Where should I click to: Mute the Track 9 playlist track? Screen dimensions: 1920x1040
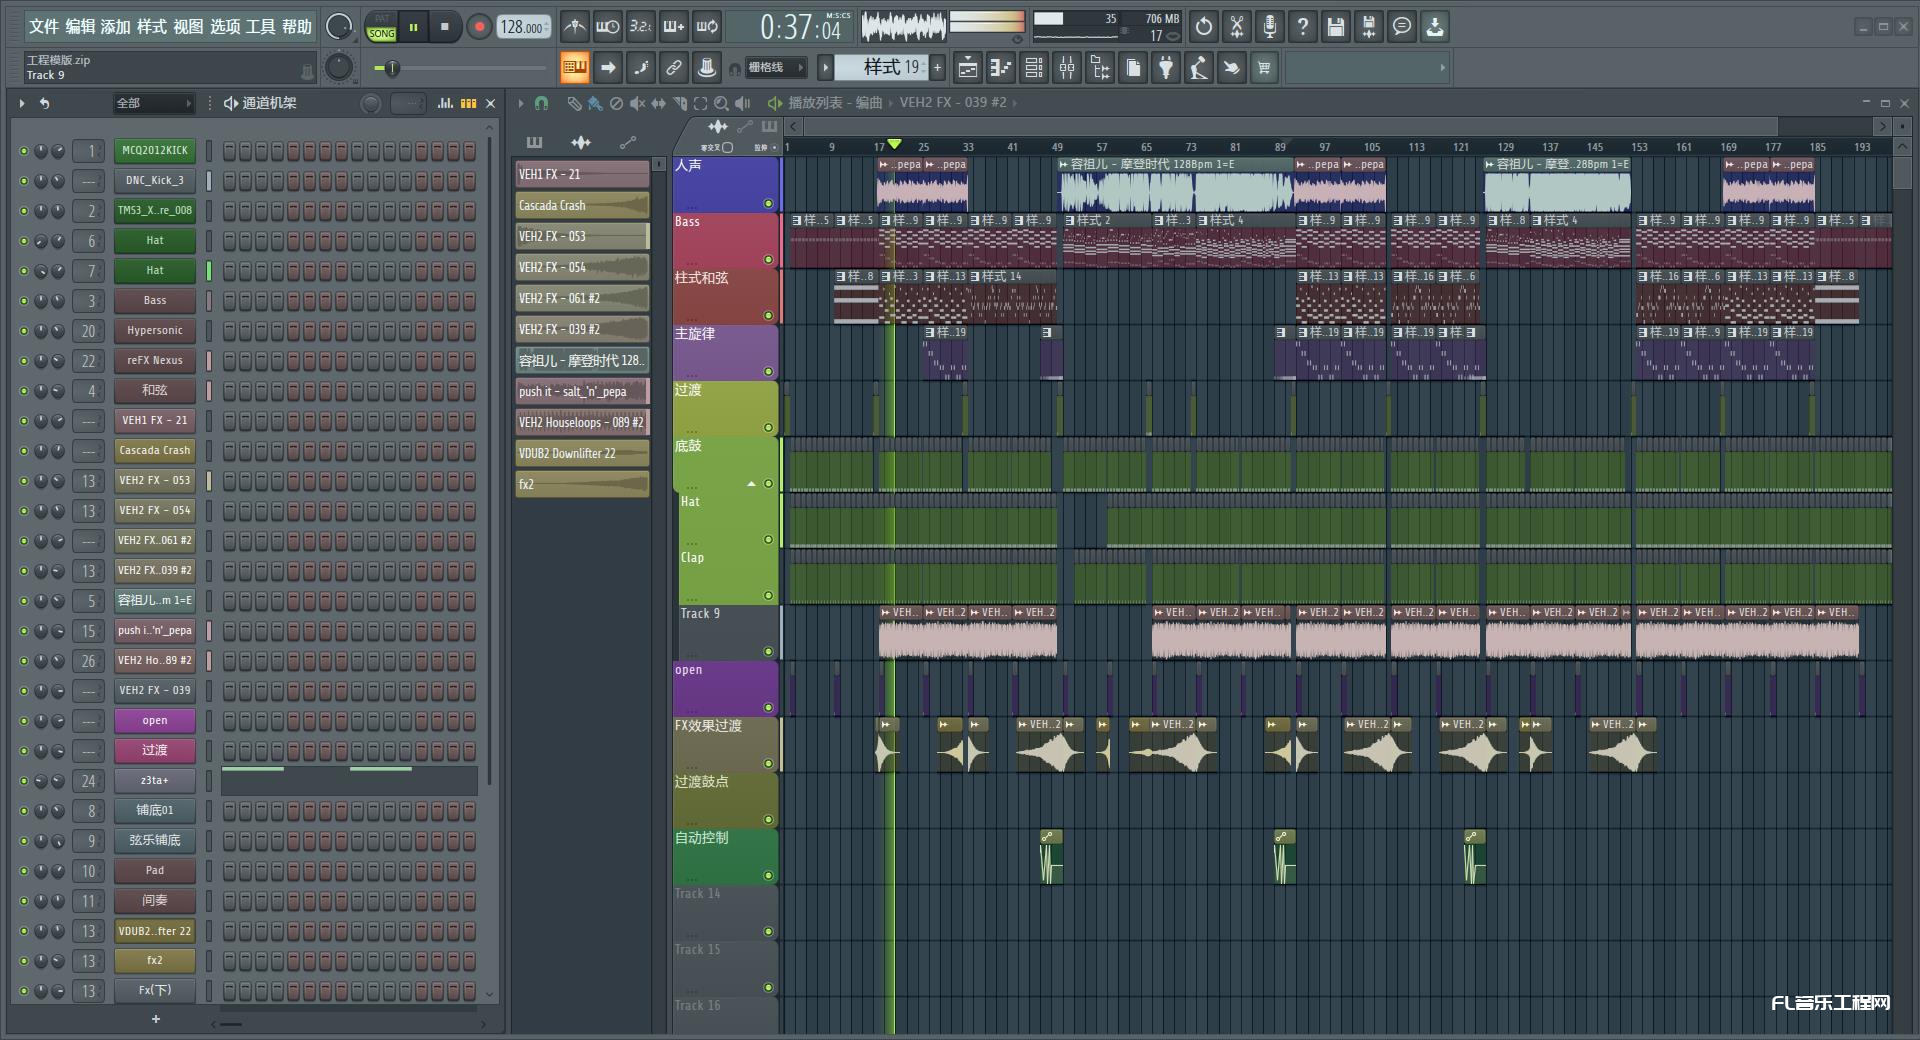[x=768, y=651]
